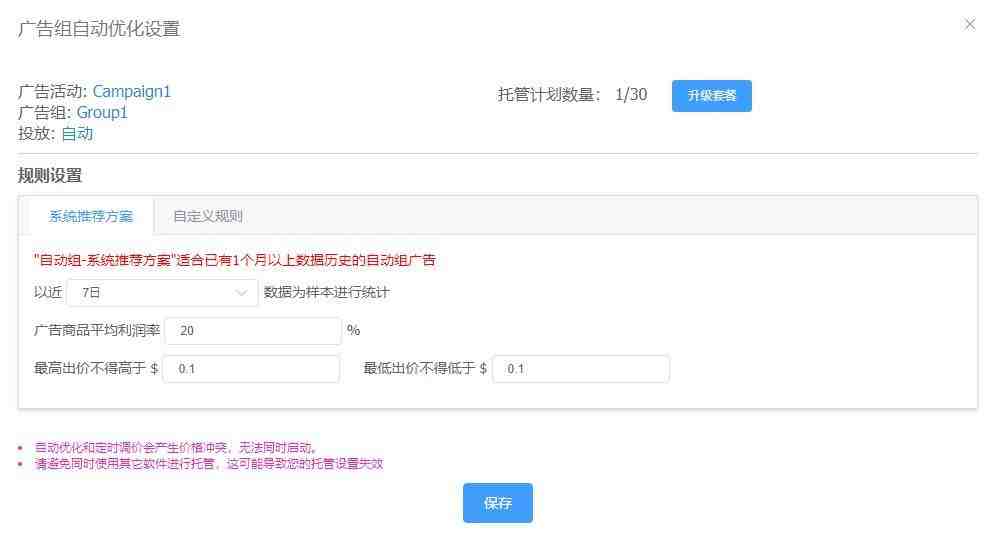Viewport: 994px width, 552px height.
Task: Click the 自动优化和定时调价 conflict warning
Action: (176, 447)
